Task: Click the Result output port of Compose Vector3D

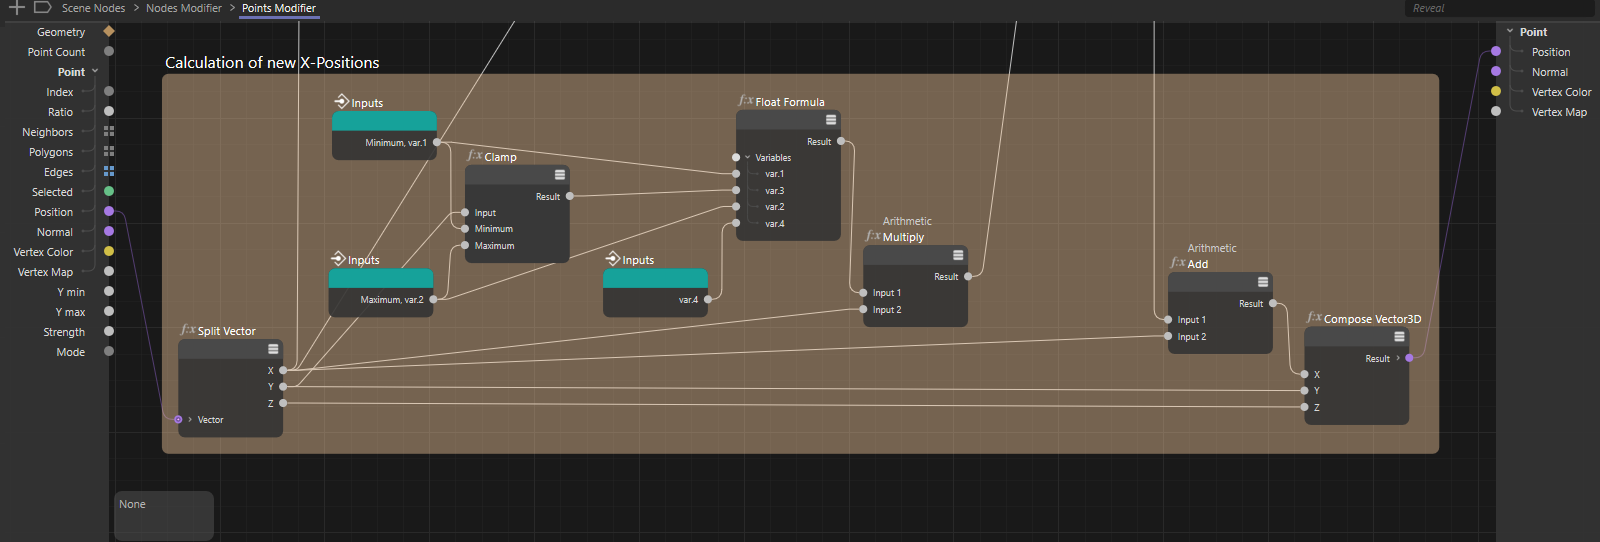Action: 1409,358
